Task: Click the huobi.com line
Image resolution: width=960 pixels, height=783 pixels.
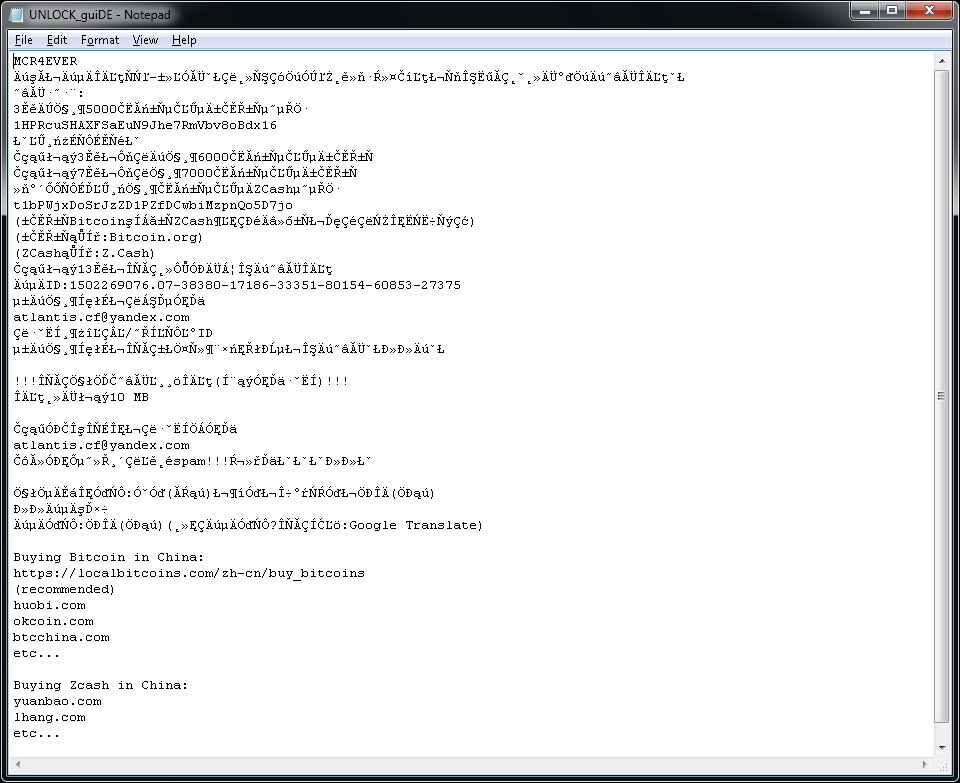Action: click(50, 605)
